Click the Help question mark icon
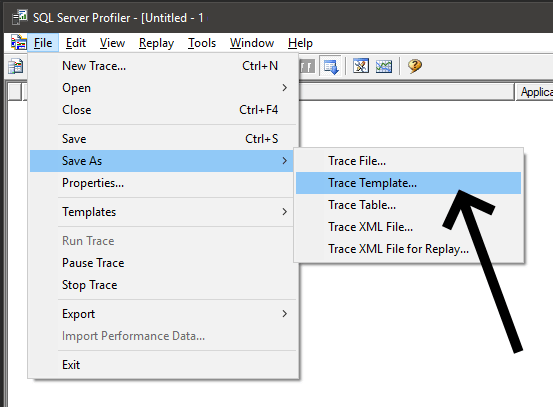553x407 pixels. pos(414,66)
